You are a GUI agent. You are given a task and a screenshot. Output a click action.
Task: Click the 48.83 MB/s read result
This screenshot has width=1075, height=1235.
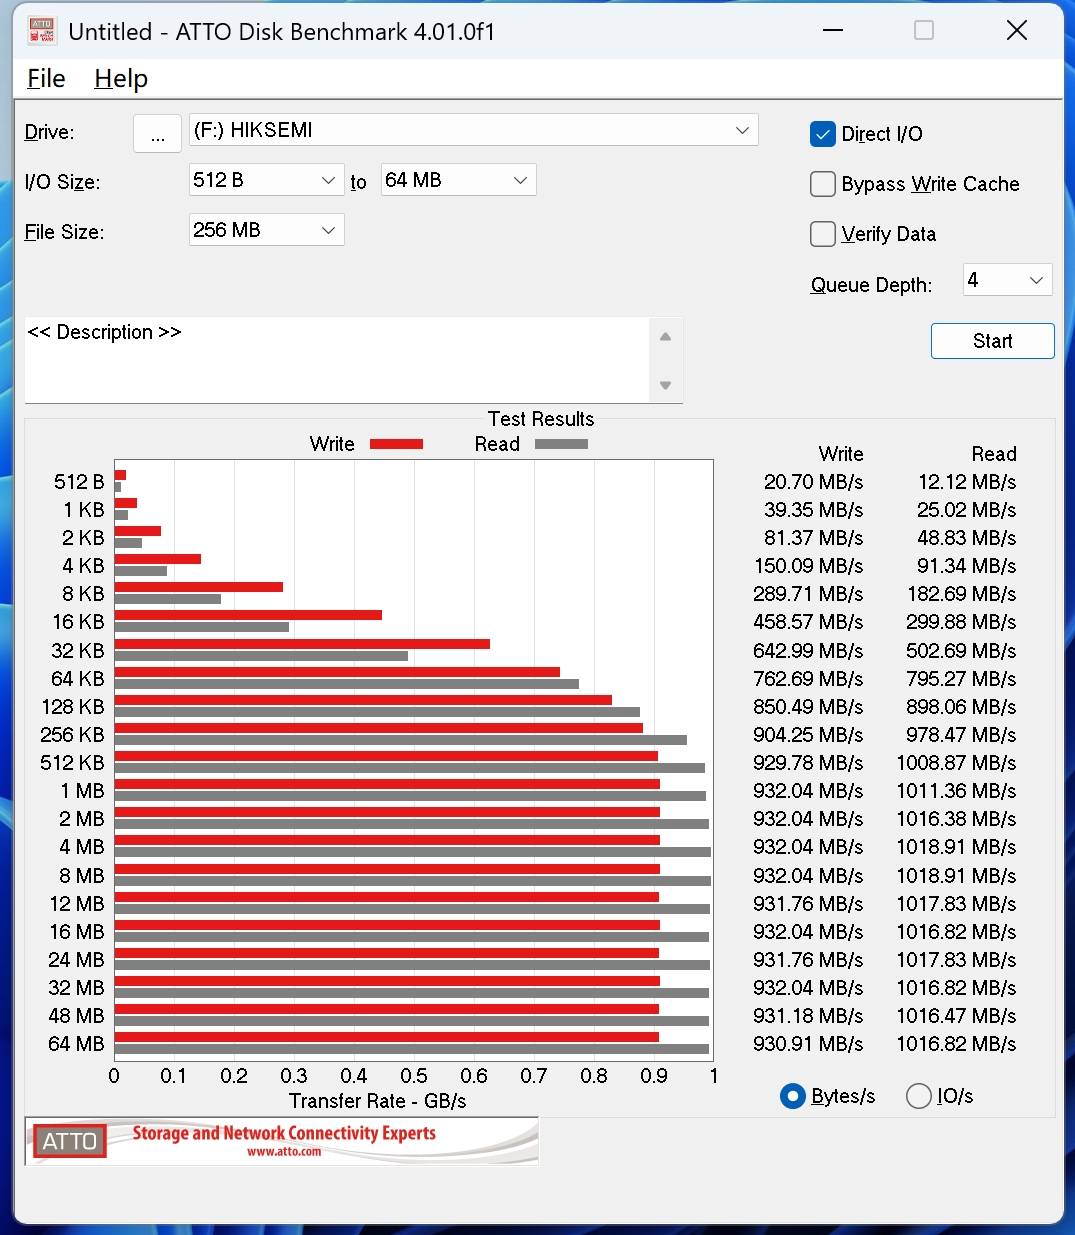pyautogui.click(x=967, y=538)
